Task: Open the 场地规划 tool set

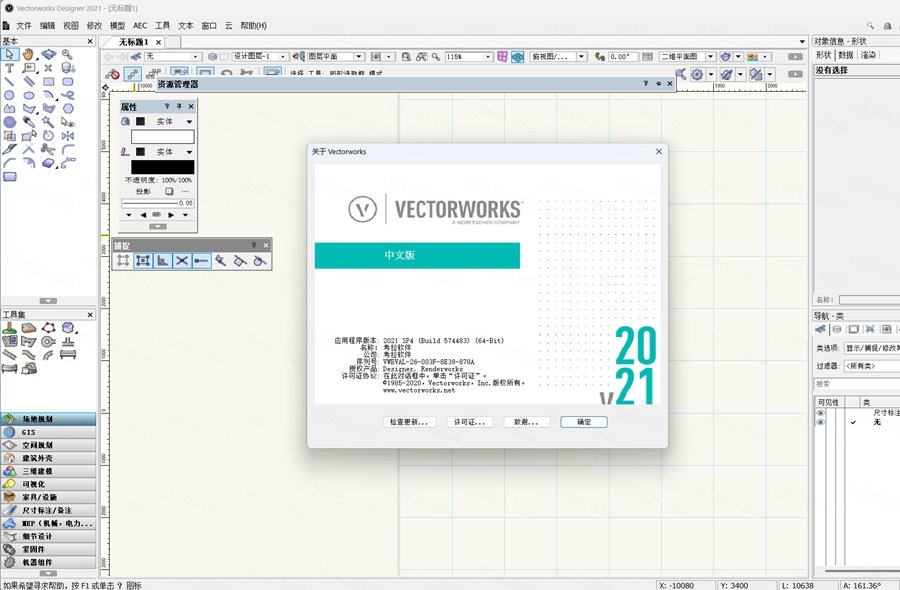Action: tap(48, 419)
